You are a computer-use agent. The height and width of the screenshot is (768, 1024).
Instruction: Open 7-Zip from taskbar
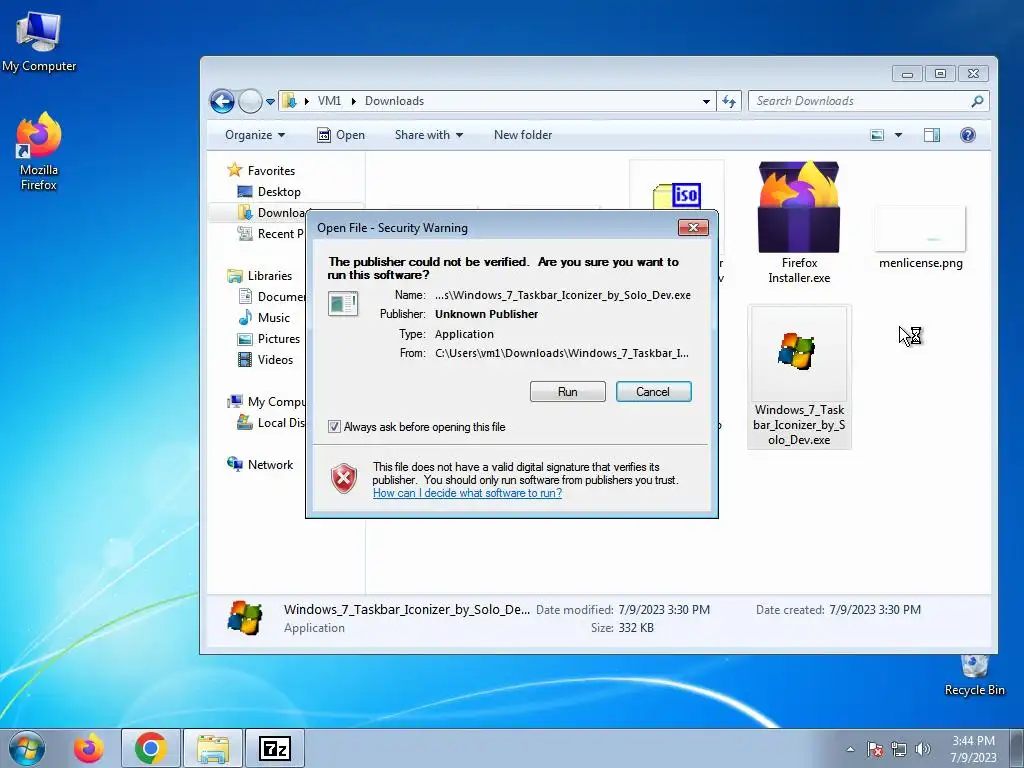(x=275, y=748)
